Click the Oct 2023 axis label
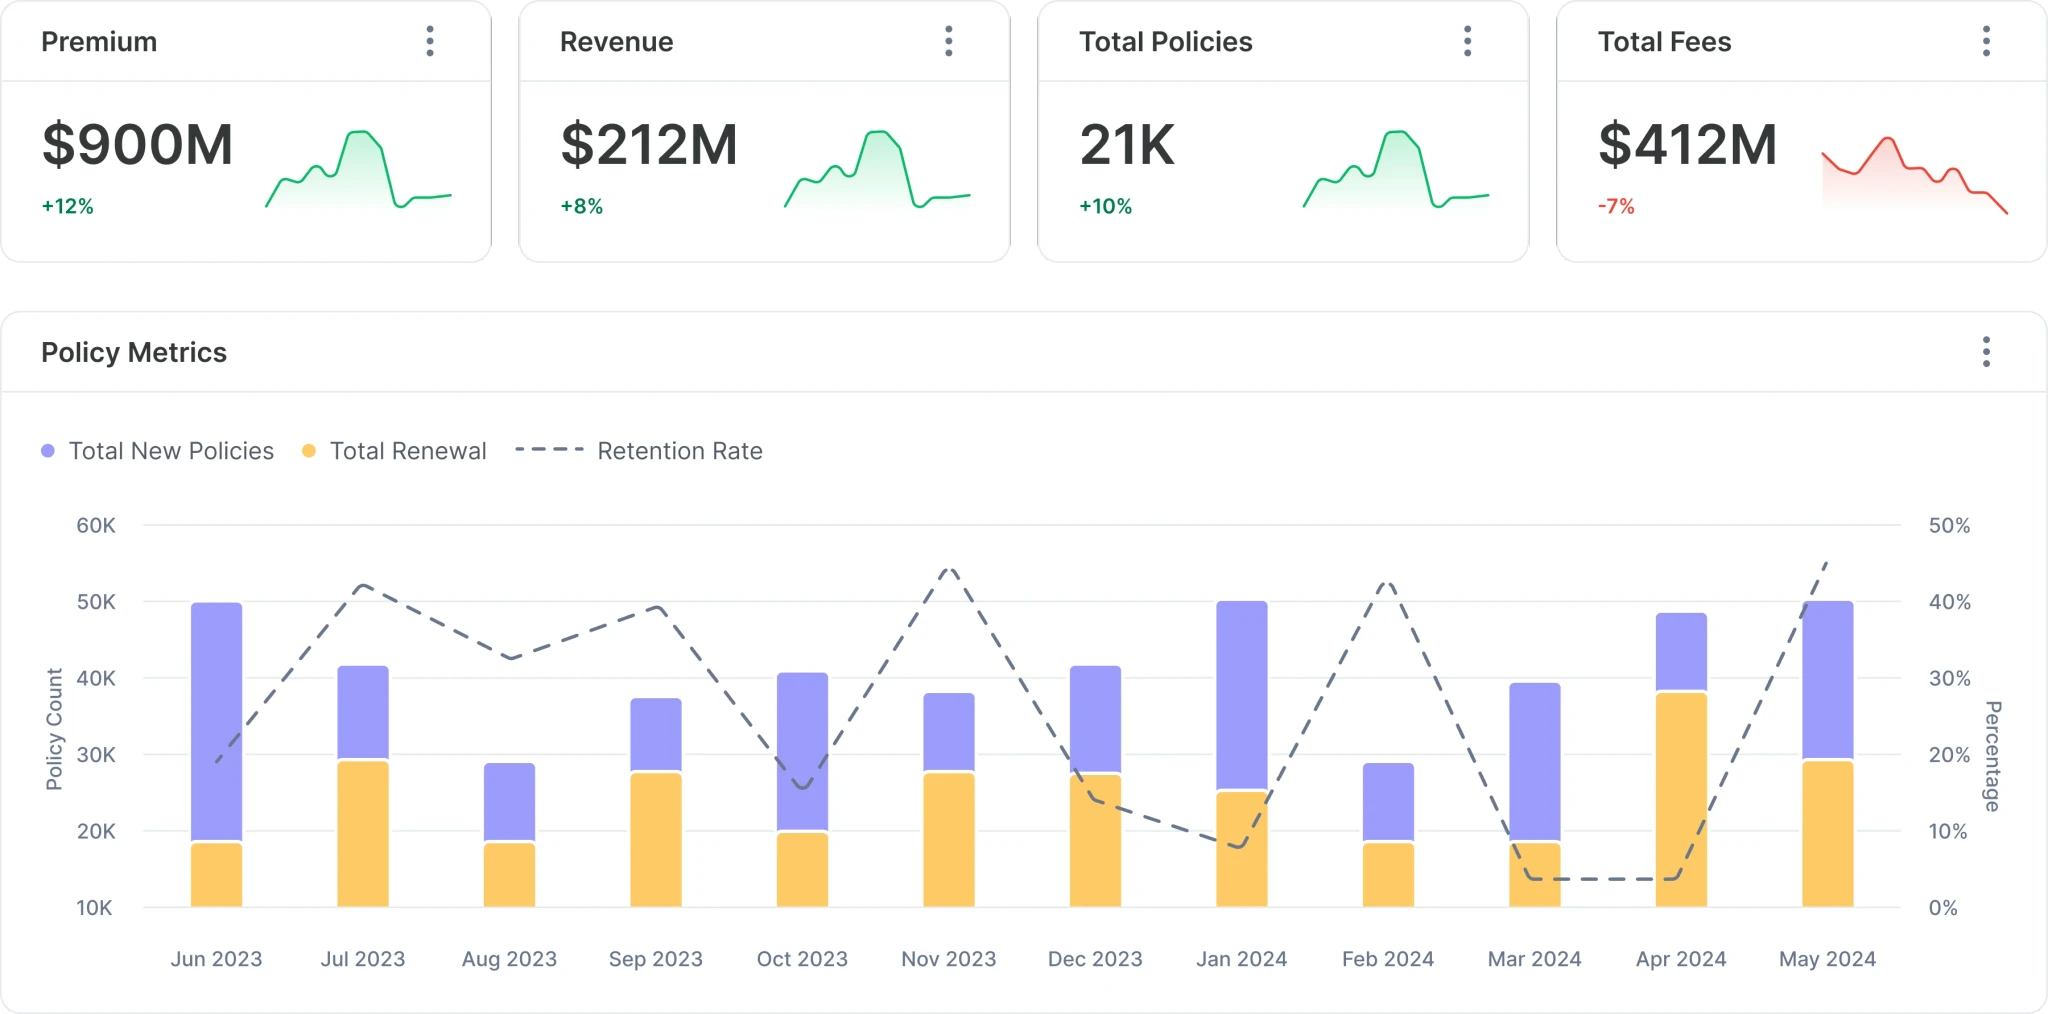This screenshot has height=1014, width=2048. tap(802, 959)
